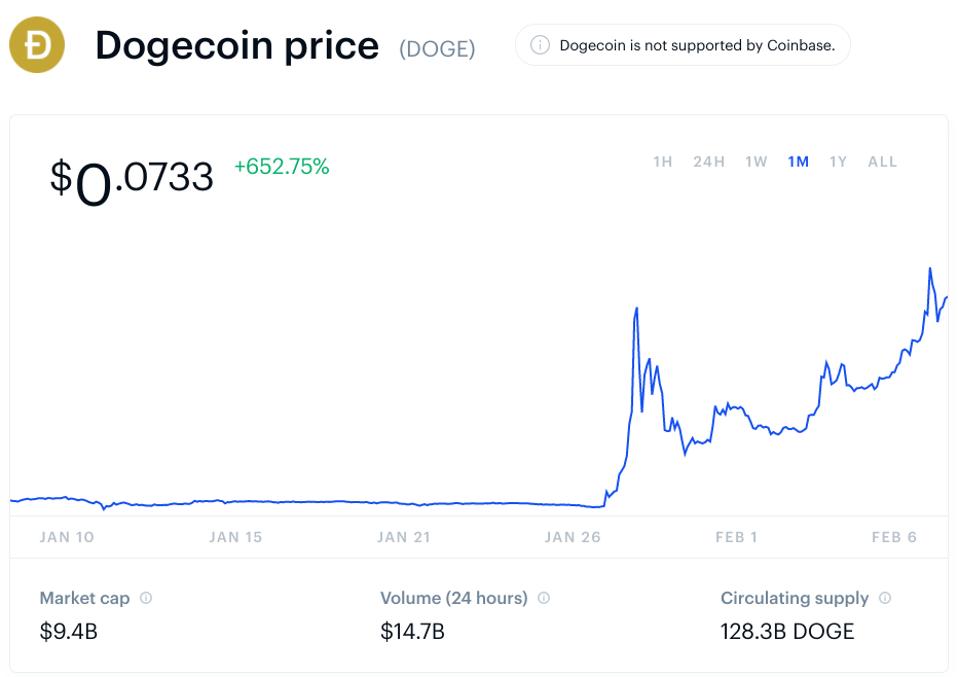Image resolution: width=958 pixels, height=677 pixels.
Task: Click the 128.3B DOGE supply value
Action: pos(787,632)
